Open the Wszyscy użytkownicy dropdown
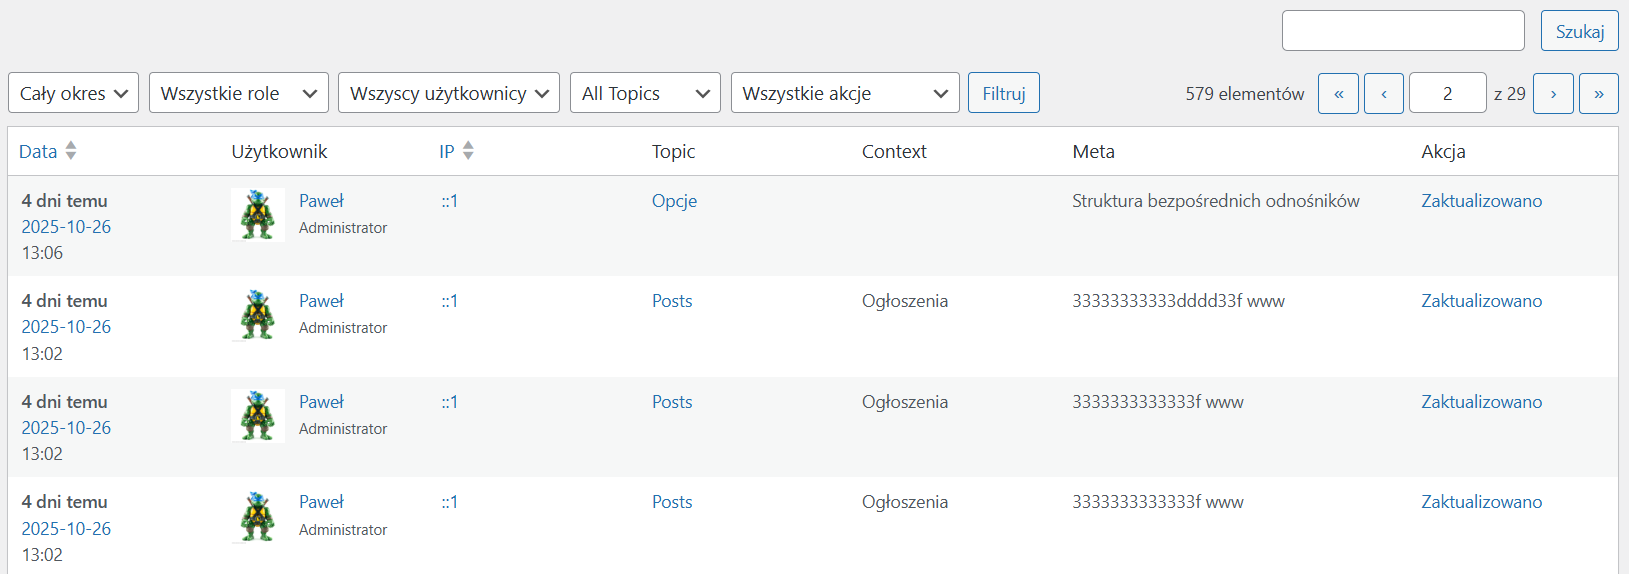This screenshot has width=1629, height=574. coord(448,93)
